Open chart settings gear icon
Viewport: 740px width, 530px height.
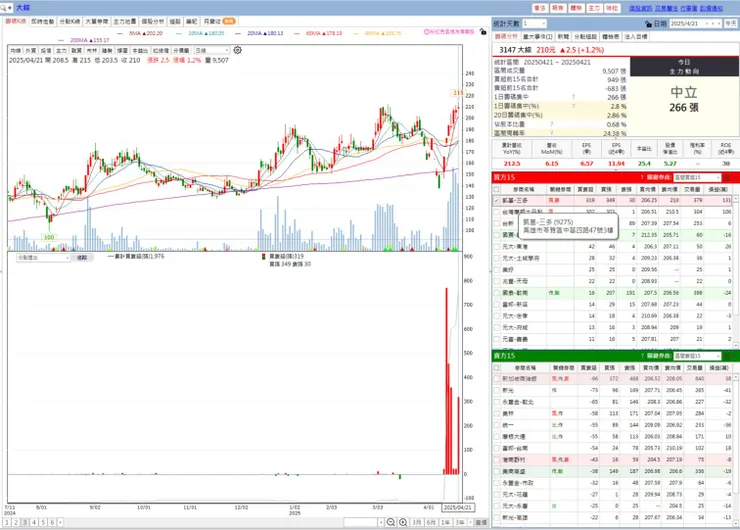point(237,50)
